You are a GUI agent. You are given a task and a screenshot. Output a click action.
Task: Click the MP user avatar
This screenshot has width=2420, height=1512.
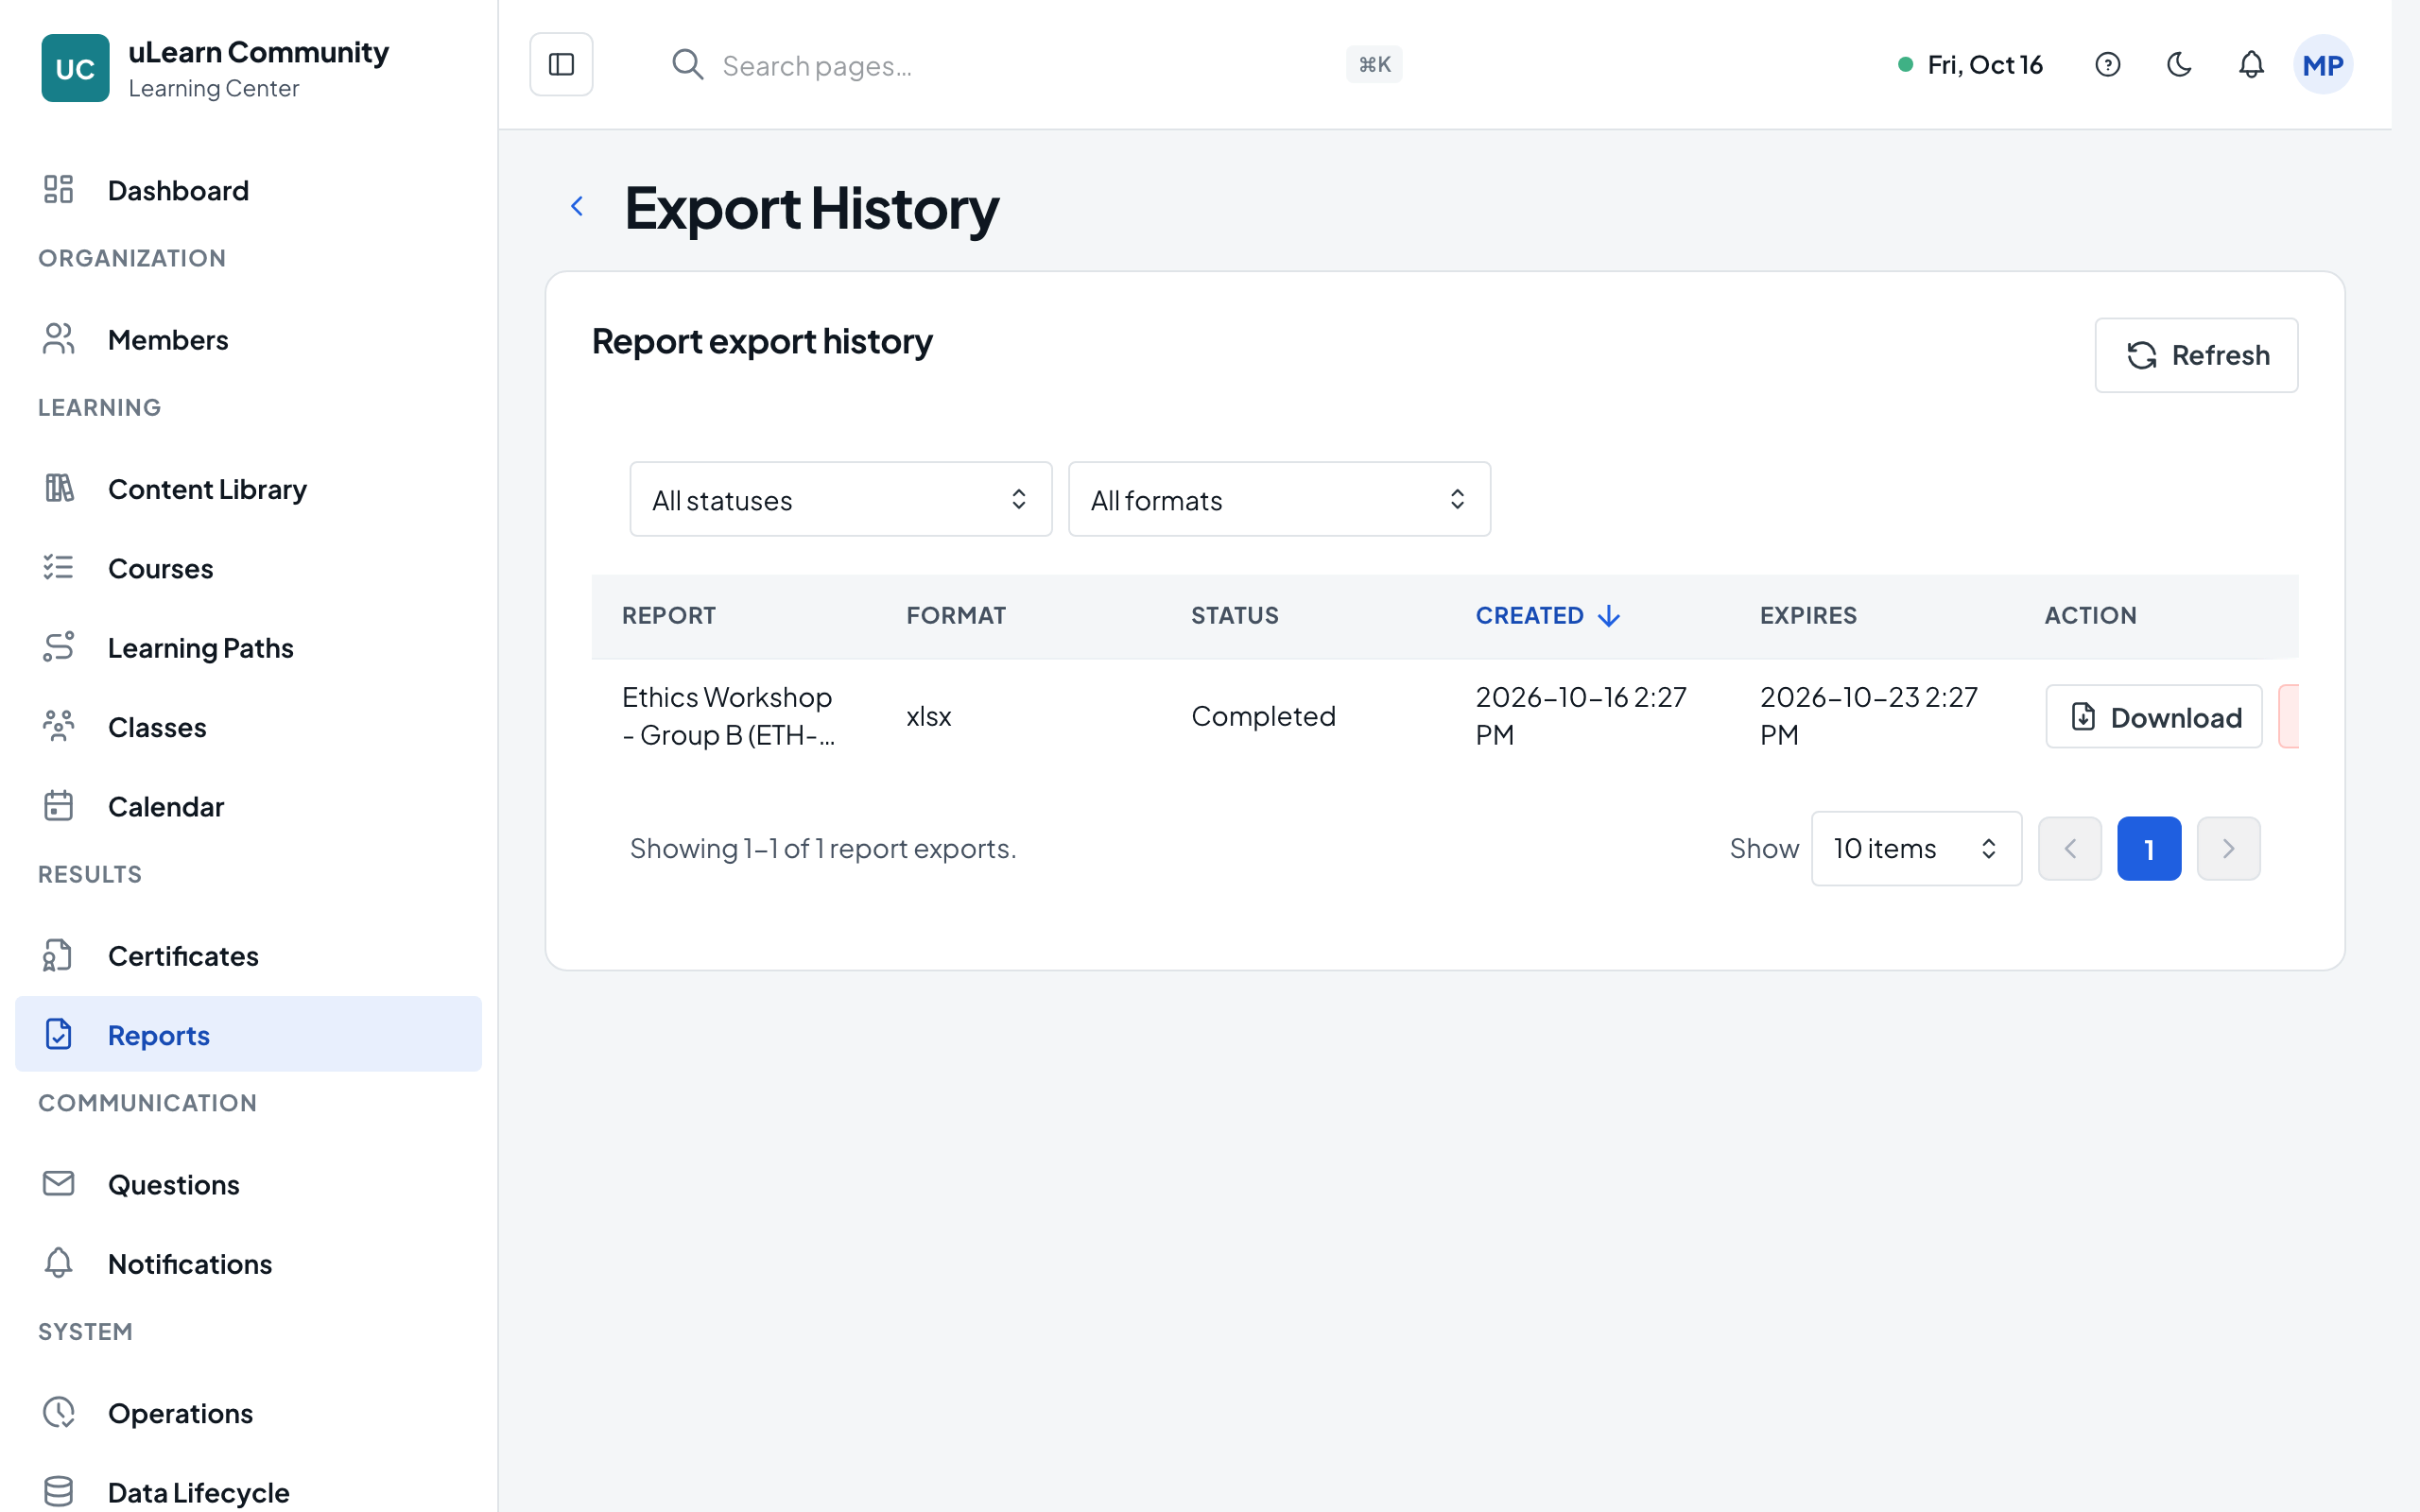click(x=2322, y=65)
